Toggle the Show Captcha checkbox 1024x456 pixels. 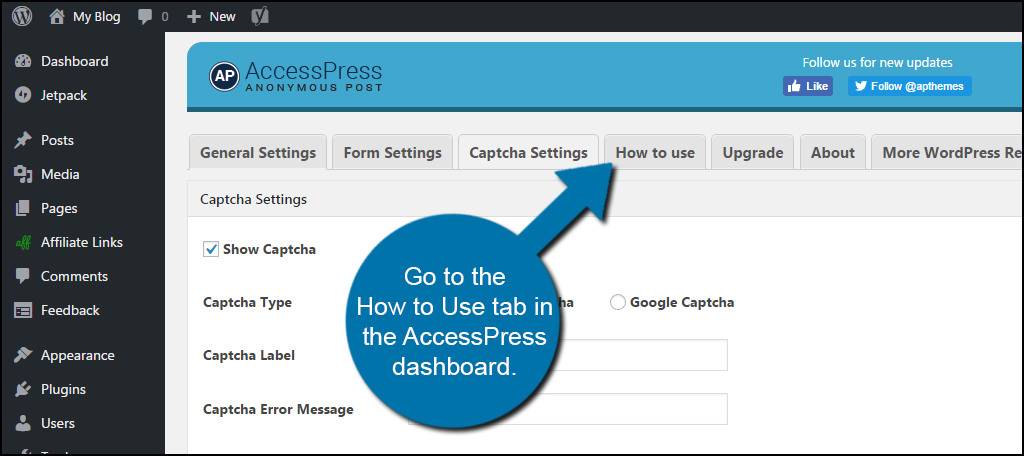[211, 249]
